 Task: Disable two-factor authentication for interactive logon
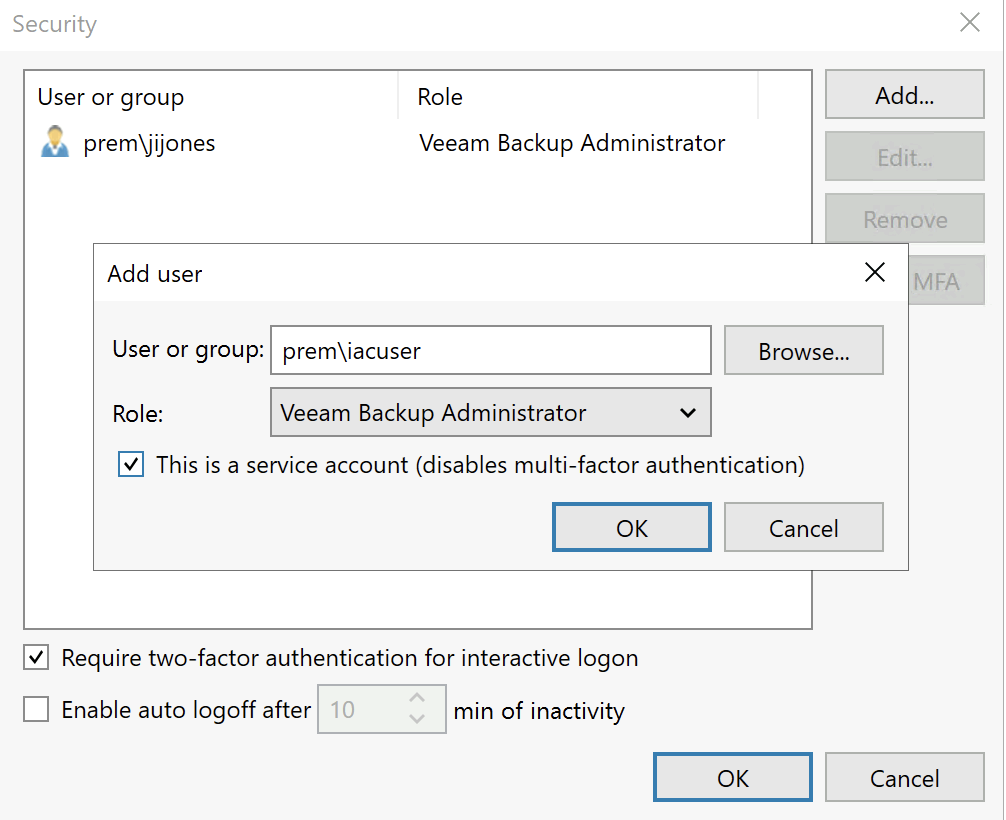pos(36,657)
